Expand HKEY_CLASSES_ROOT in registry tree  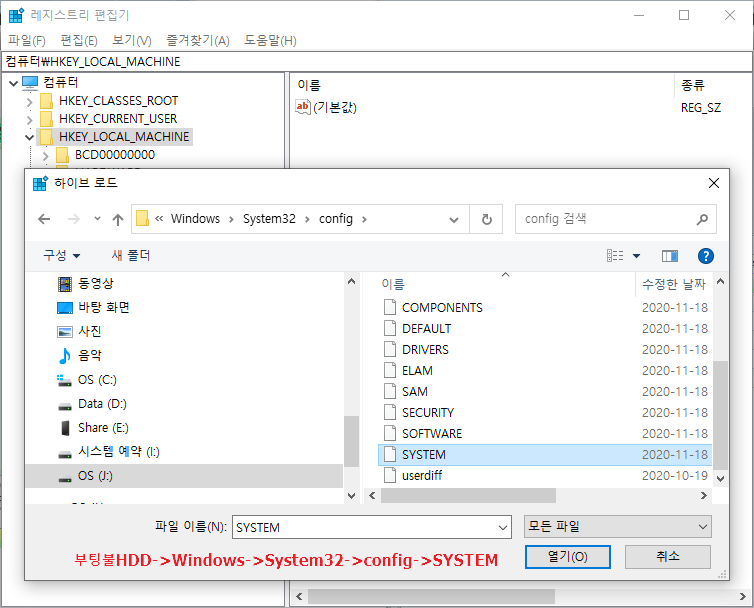coord(29,101)
